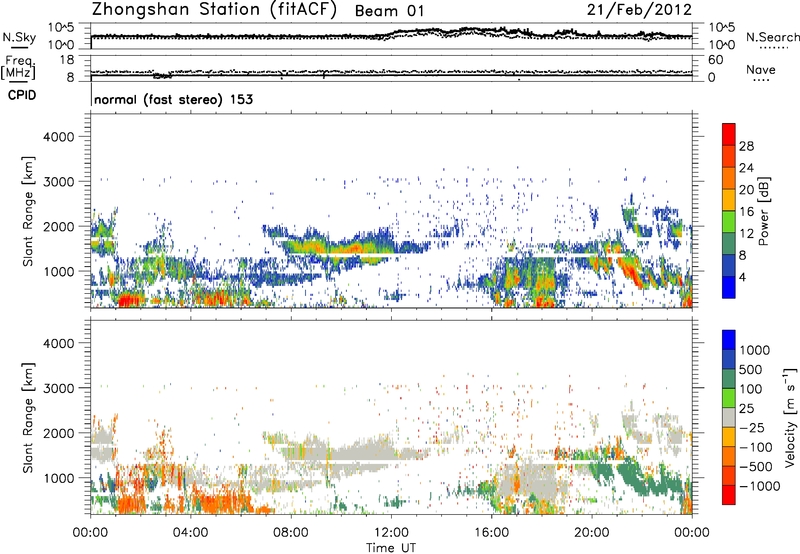Screen dimensions: 800x554
Task: Click the blue top of velocity colorbar
Action: (x=729, y=340)
